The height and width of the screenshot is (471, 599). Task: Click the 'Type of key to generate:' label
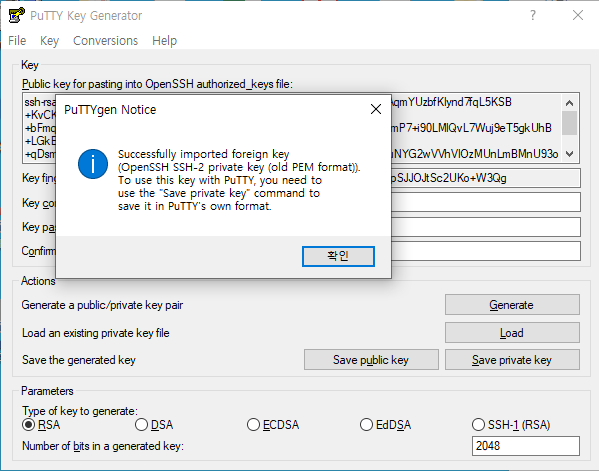pyautogui.click(x=80, y=411)
